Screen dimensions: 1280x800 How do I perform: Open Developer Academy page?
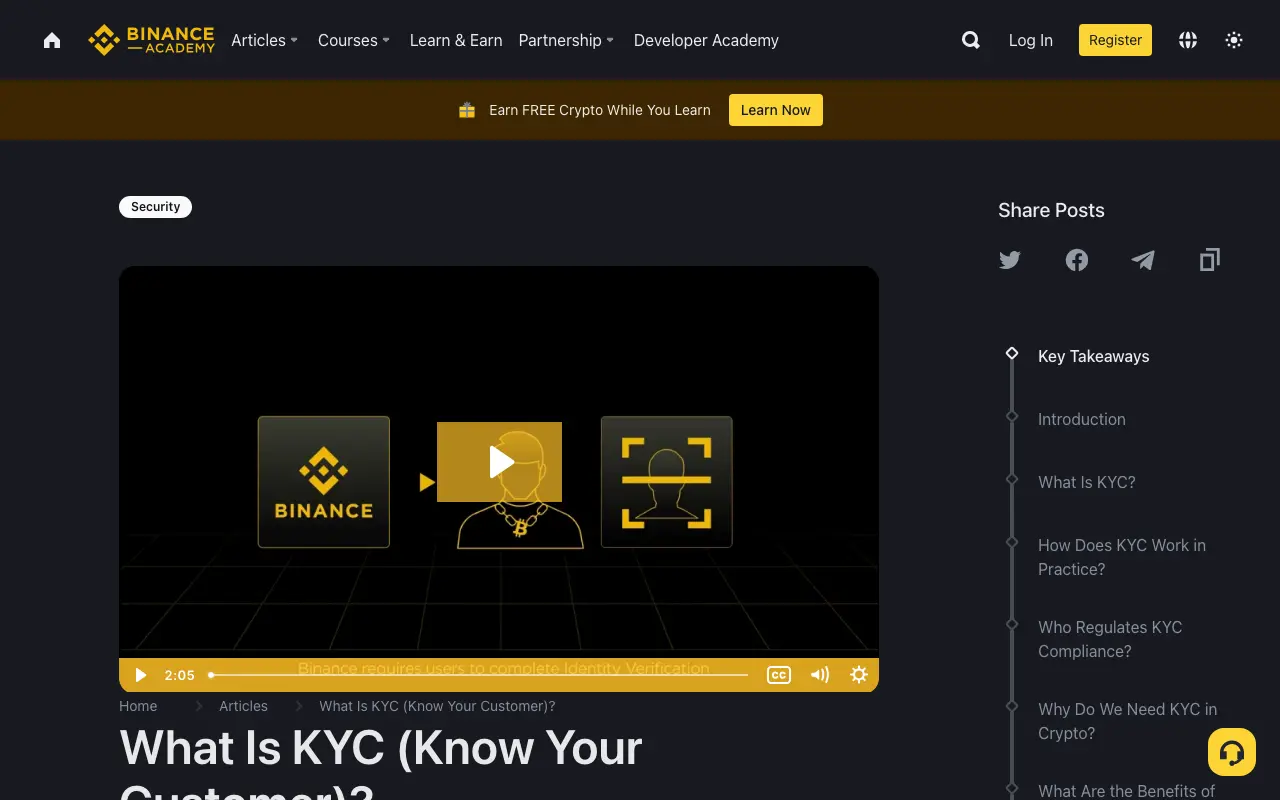[x=706, y=40]
